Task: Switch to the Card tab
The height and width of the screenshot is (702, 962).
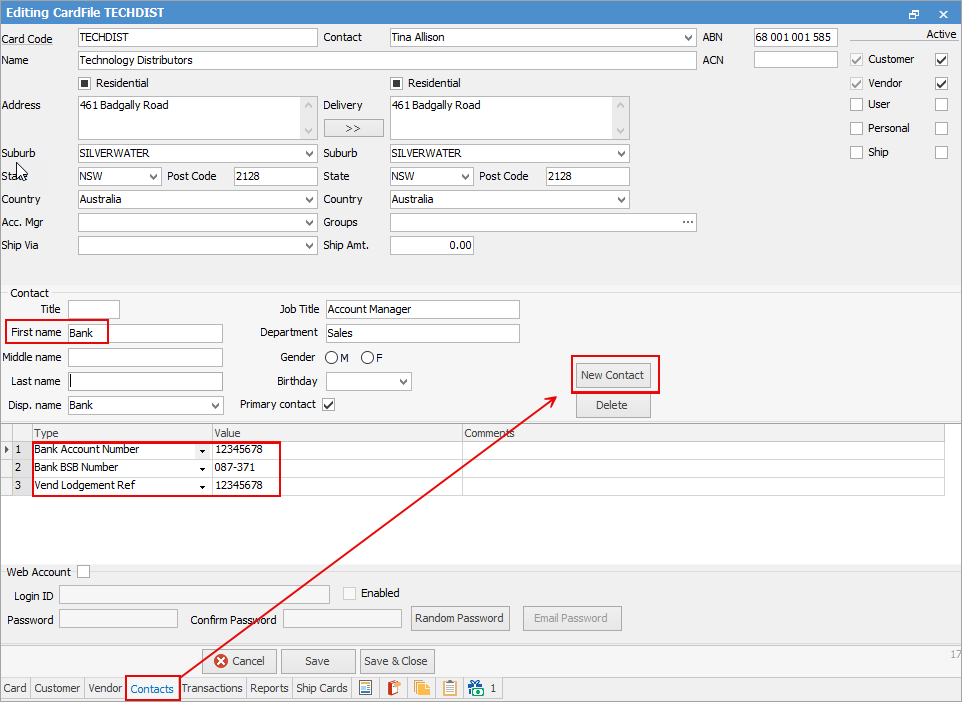Action: pos(15,688)
